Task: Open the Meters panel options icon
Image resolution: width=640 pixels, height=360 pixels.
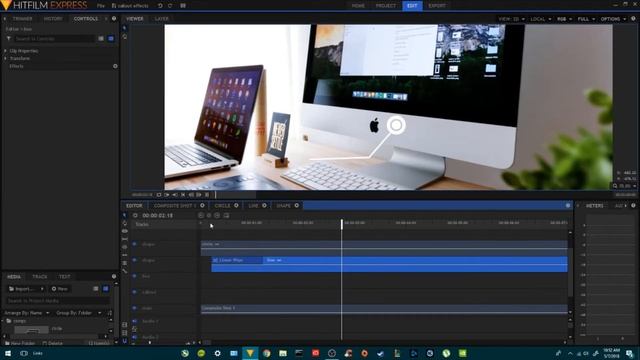Action: click(633, 206)
